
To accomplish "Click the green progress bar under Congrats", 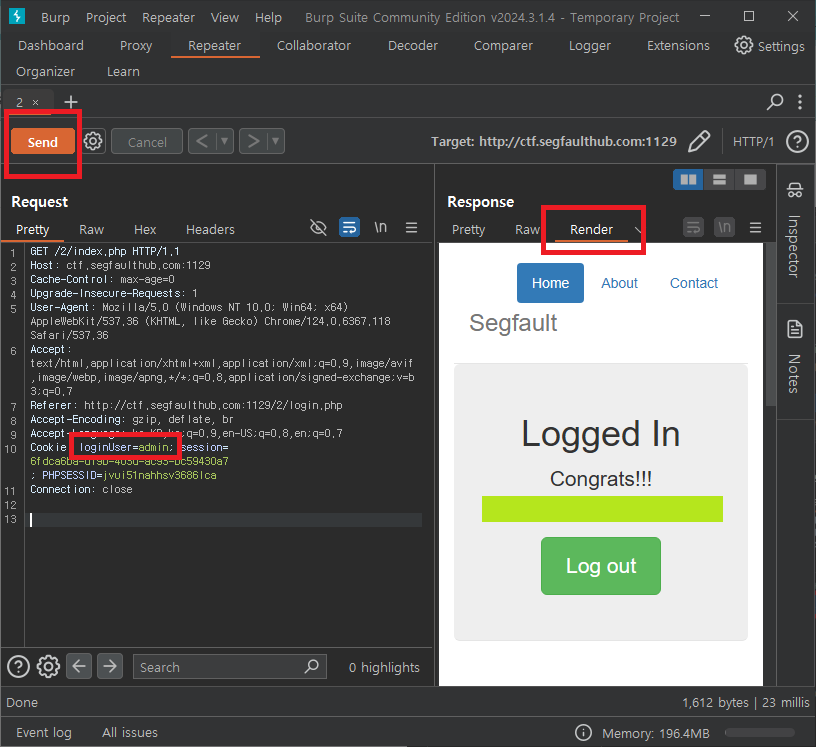I will tap(601, 509).
